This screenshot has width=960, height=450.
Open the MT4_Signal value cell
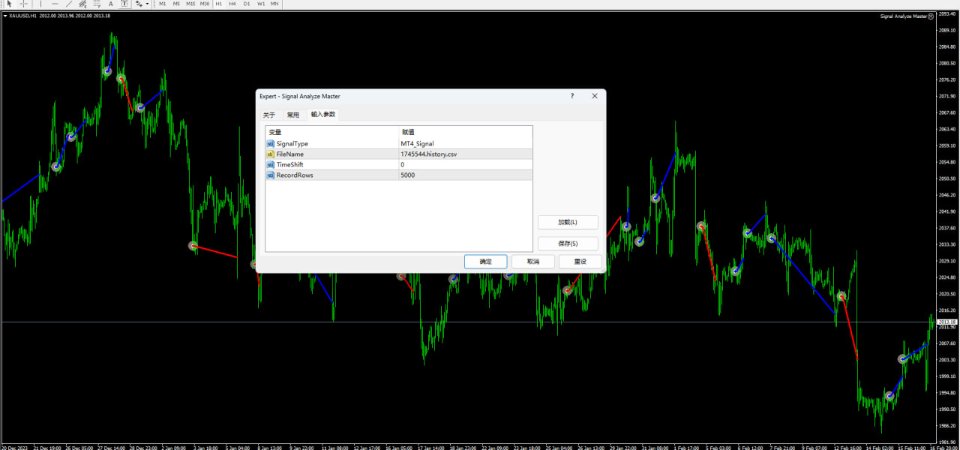pyautogui.click(x=465, y=143)
